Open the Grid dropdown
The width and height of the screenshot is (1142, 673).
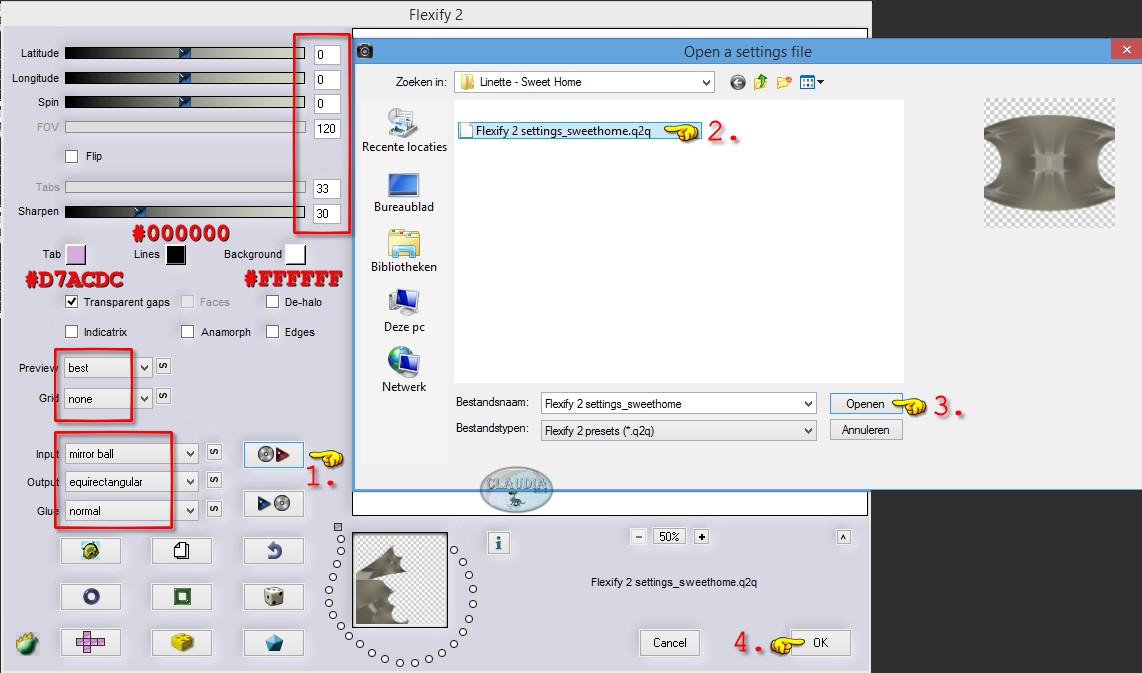pyautogui.click(x=108, y=399)
